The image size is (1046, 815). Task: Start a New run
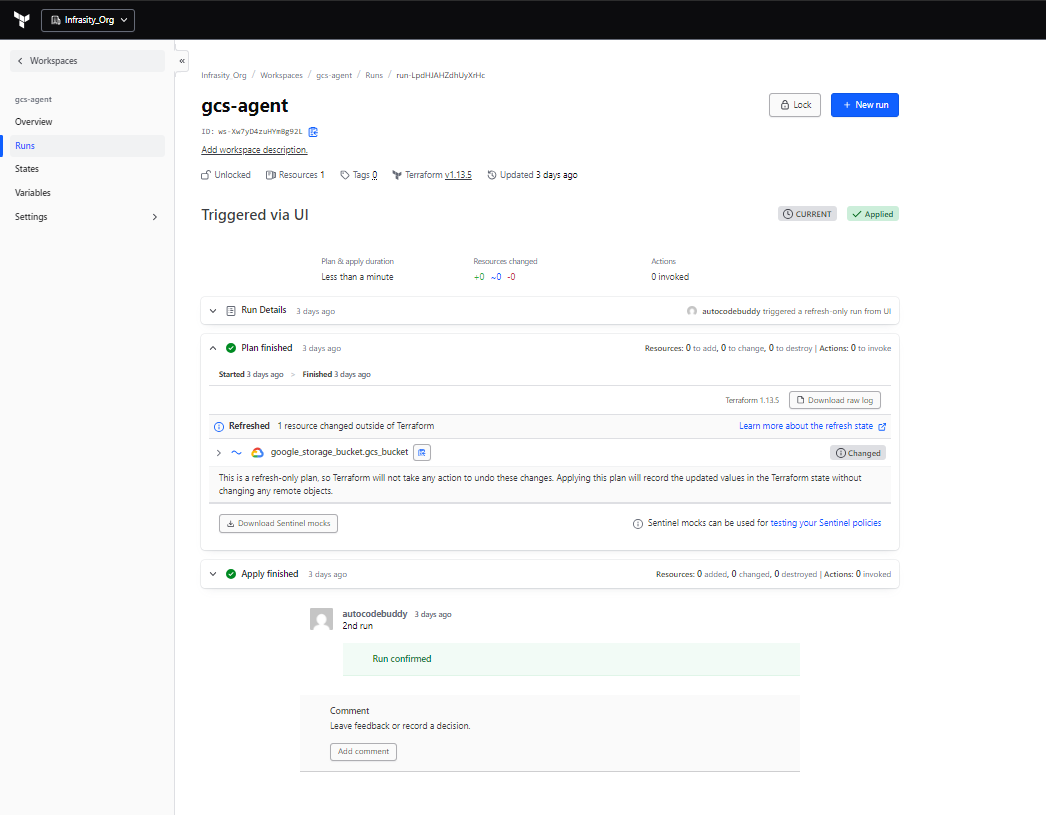click(x=865, y=105)
